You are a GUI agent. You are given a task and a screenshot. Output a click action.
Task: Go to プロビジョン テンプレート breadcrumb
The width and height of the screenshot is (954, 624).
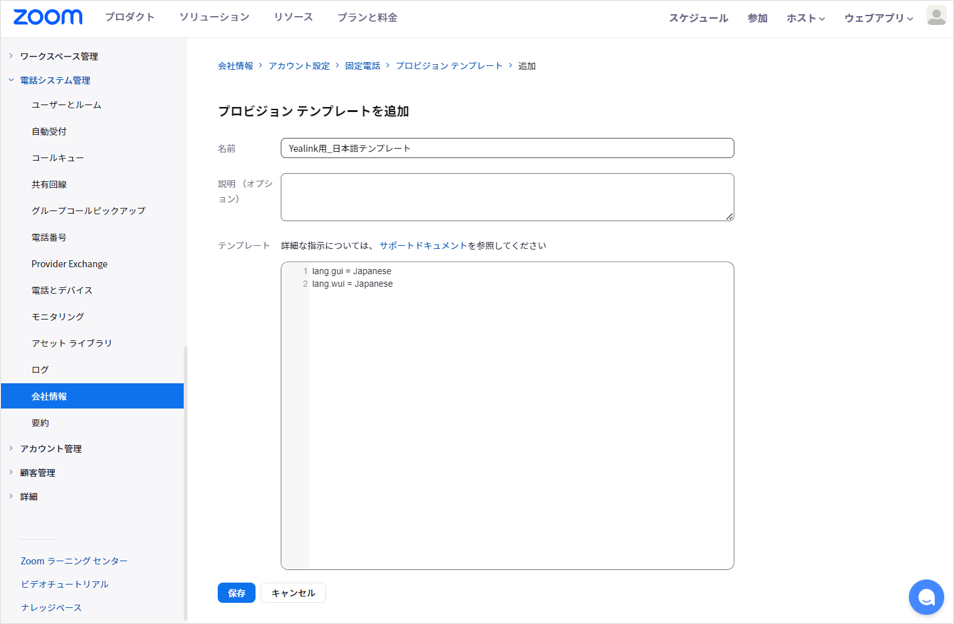[449, 66]
